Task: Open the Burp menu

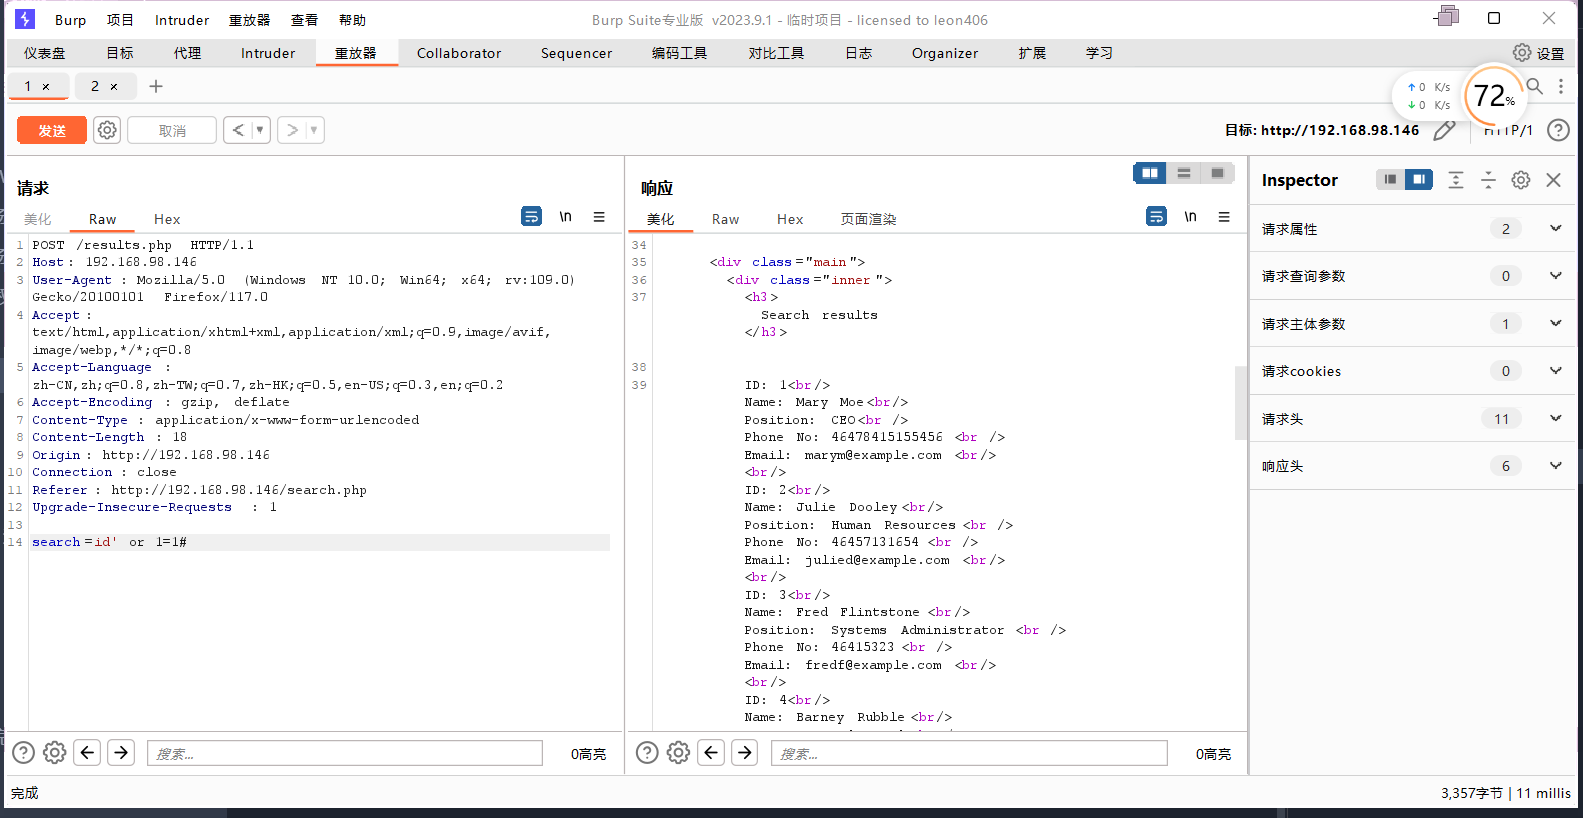Action: click(70, 20)
